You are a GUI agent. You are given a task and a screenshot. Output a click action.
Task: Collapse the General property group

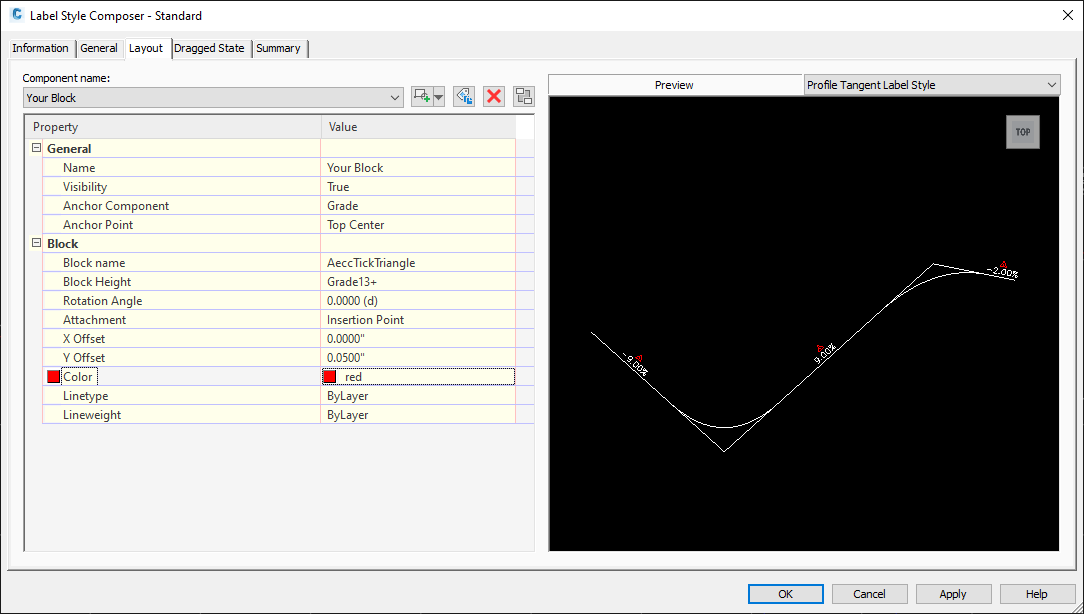(x=36, y=148)
